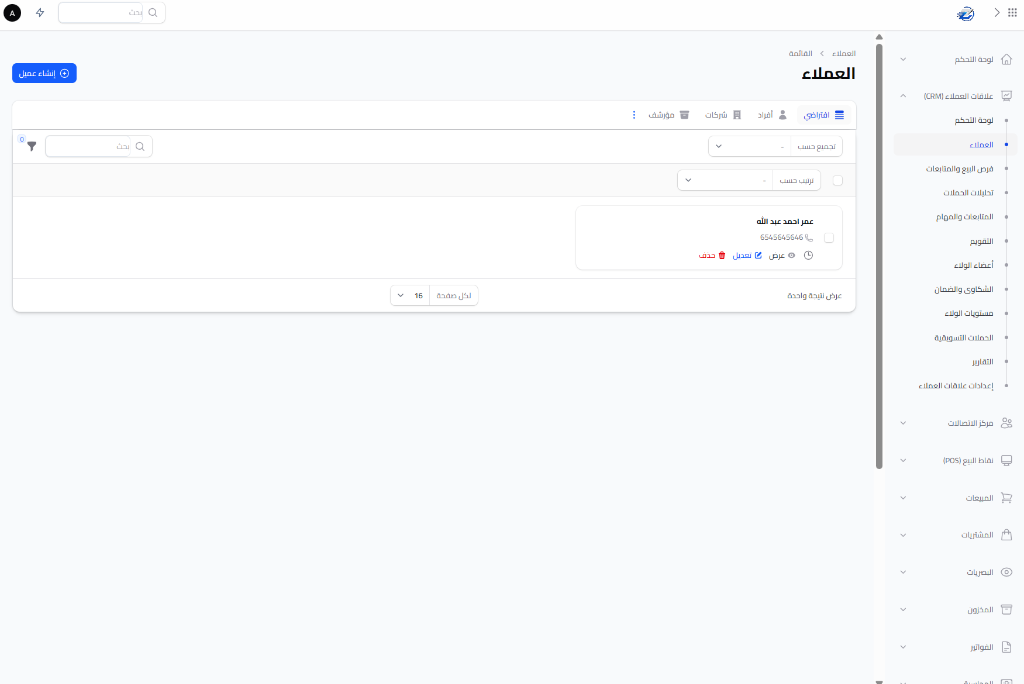Screen dimensions: 1024x684
Task: Click the sidebar vertical scrollbar thumb
Action: 879,256
